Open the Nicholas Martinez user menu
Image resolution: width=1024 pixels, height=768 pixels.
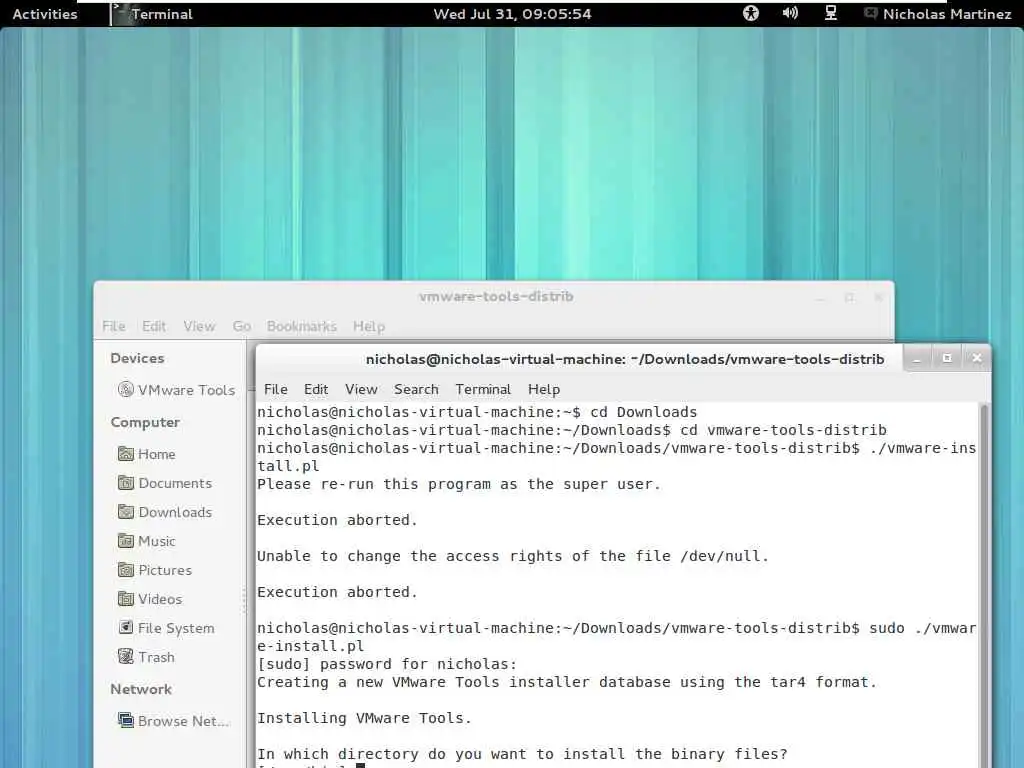coord(947,14)
